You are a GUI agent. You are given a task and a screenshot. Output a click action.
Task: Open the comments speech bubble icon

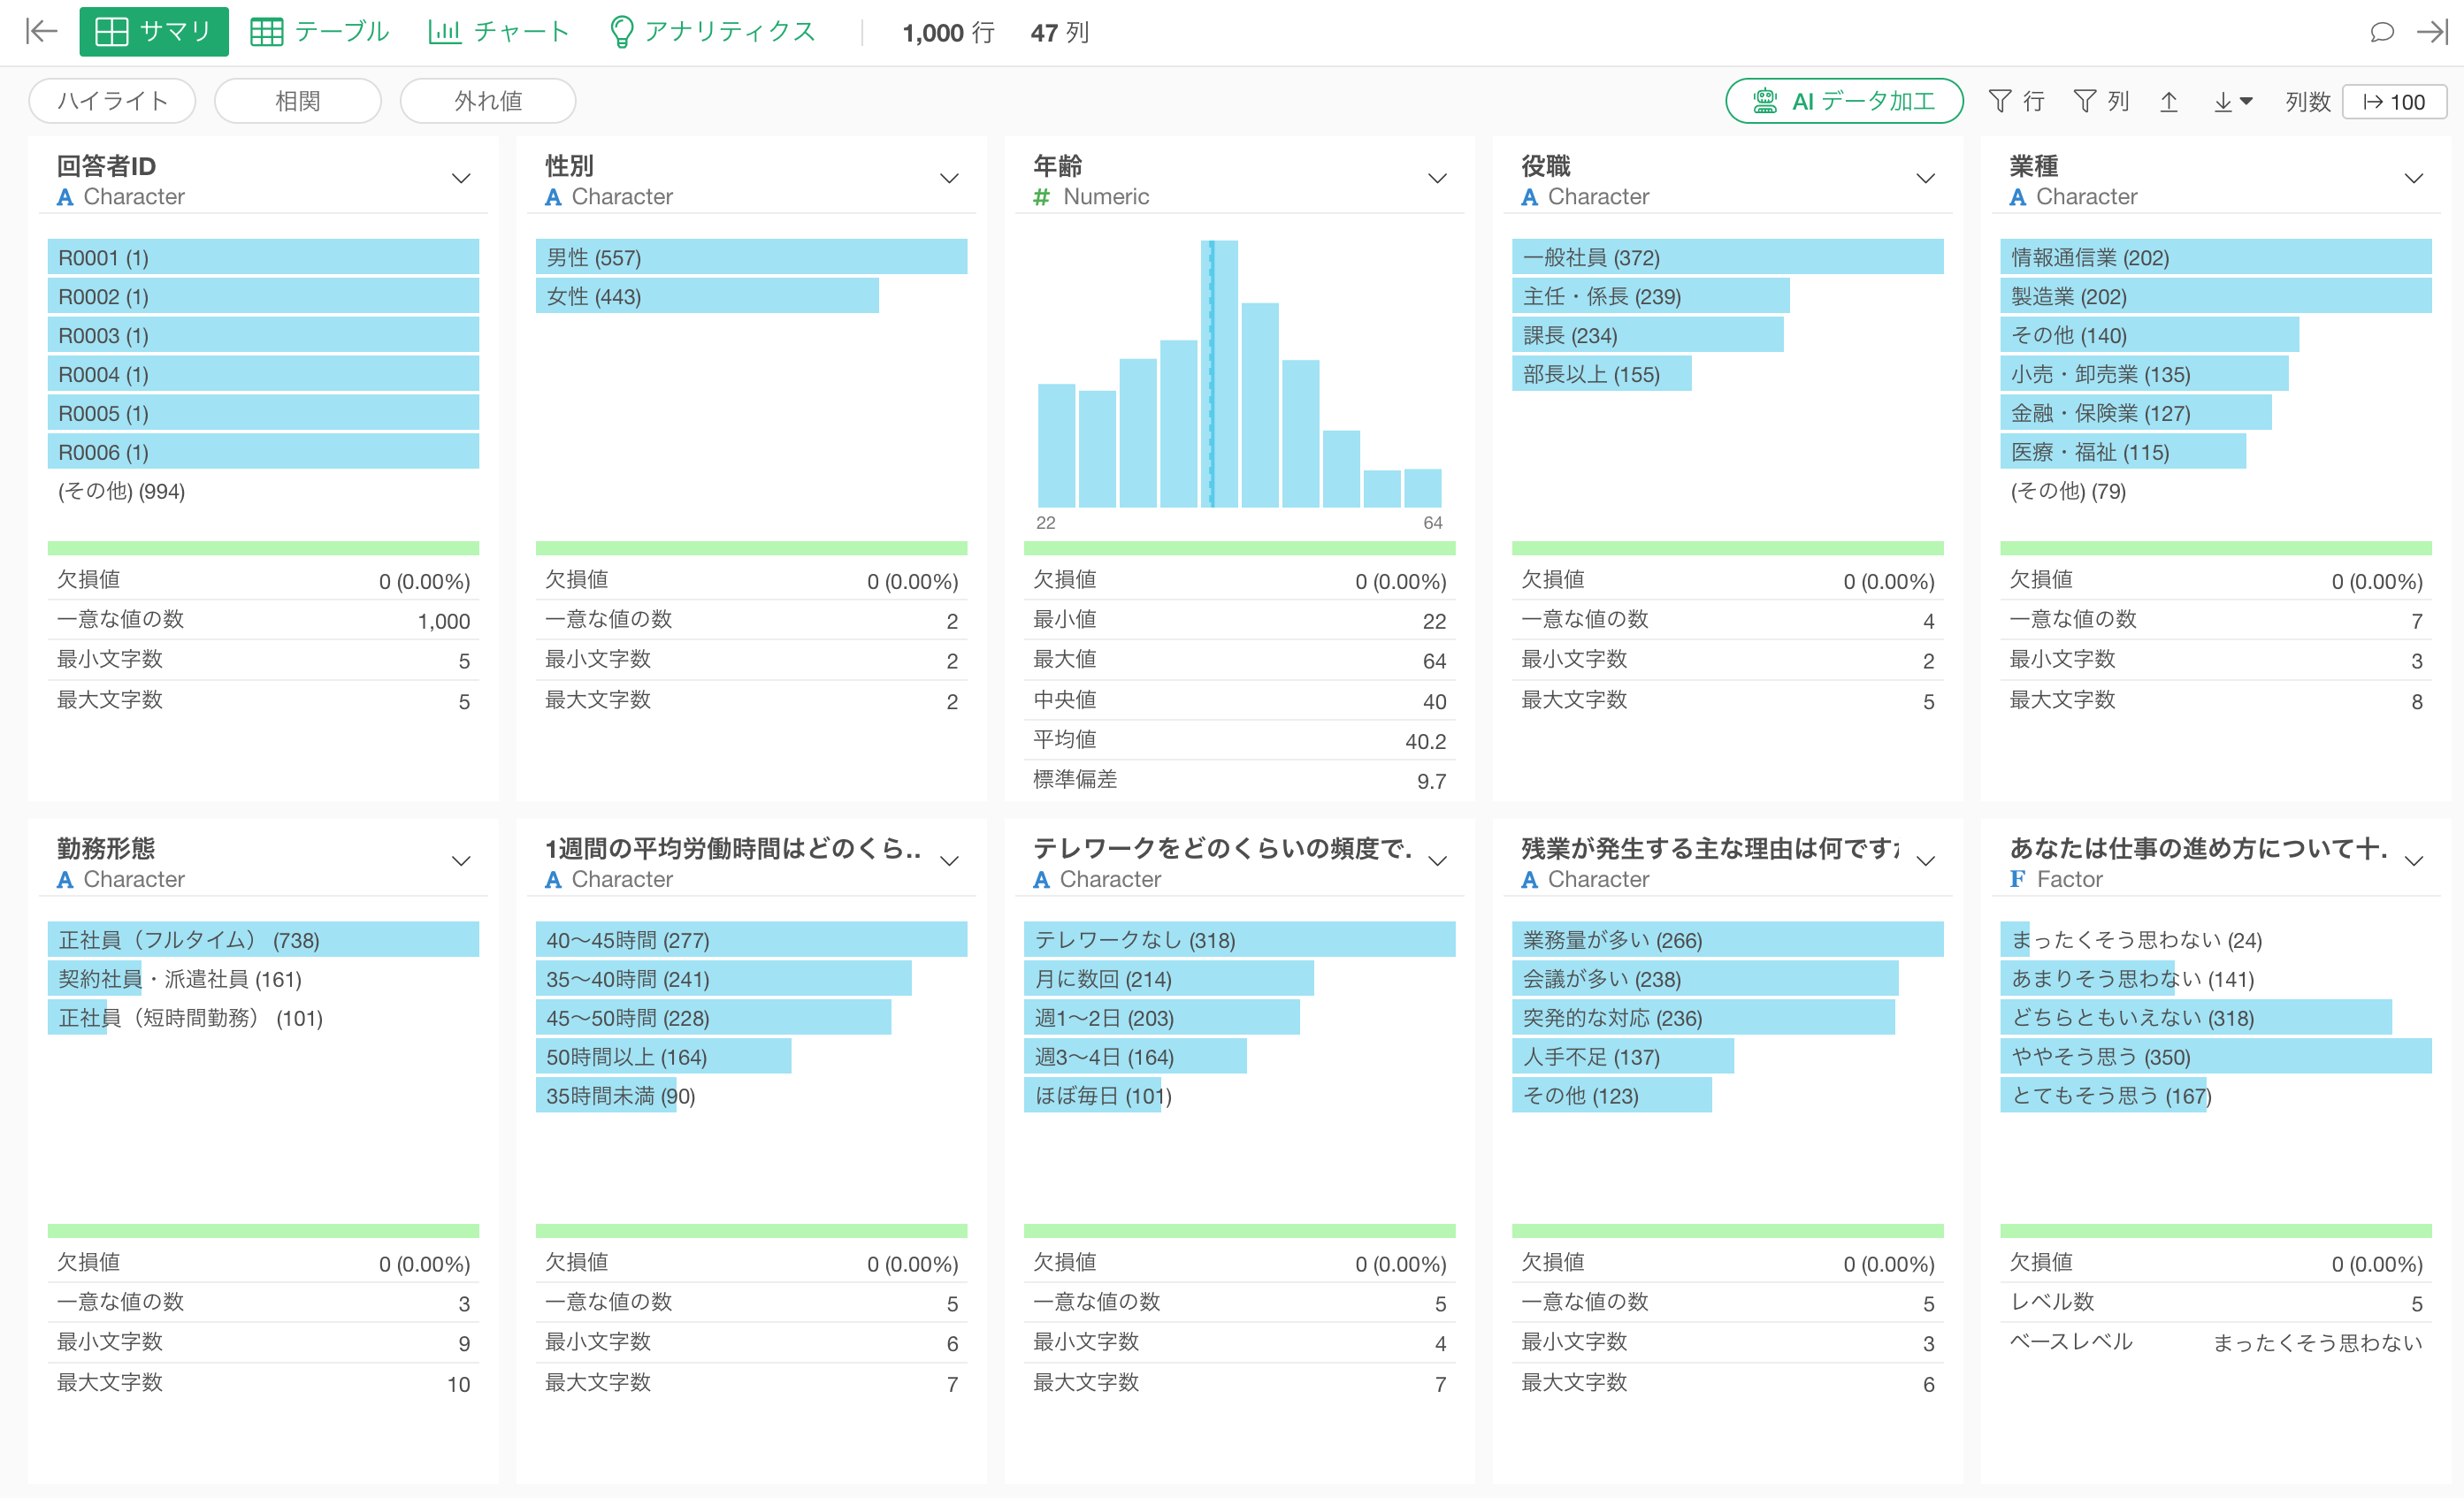[2382, 32]
